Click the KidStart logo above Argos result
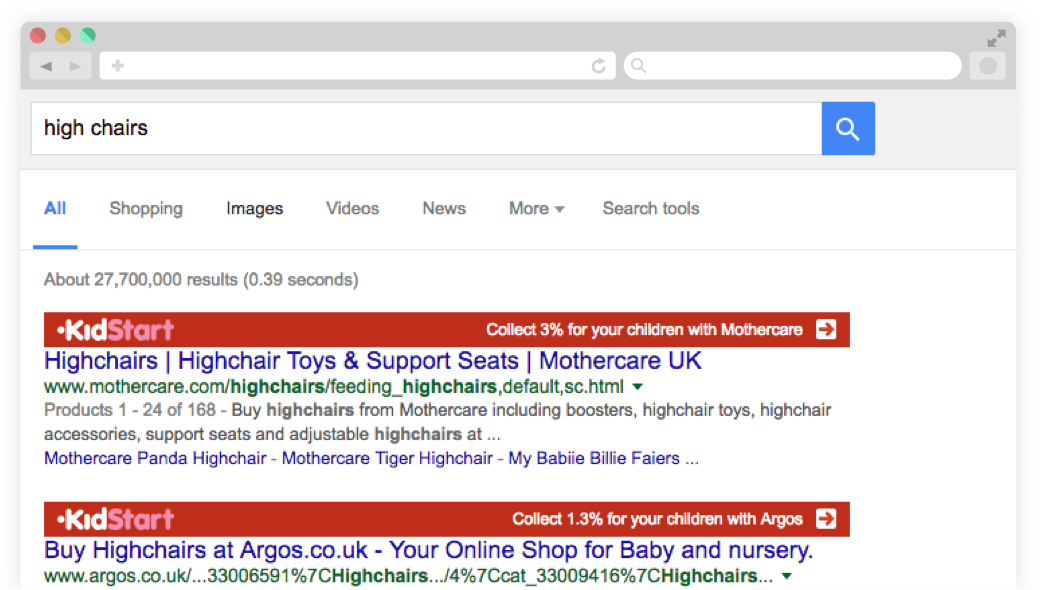 (115, 519)
